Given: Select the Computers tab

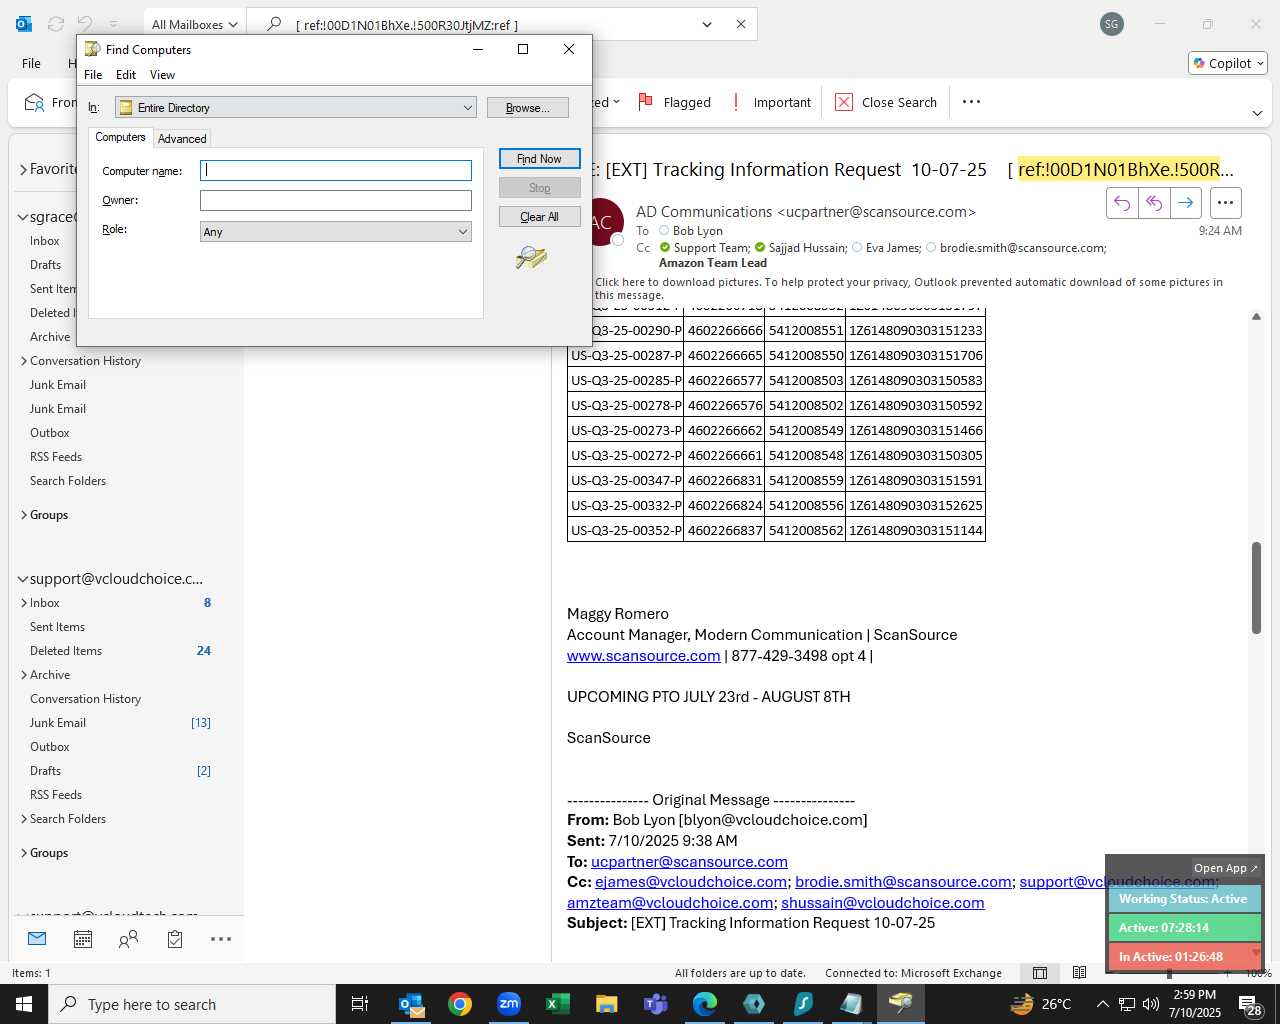Looking at the screenshot, I should (x=120, y=137).
